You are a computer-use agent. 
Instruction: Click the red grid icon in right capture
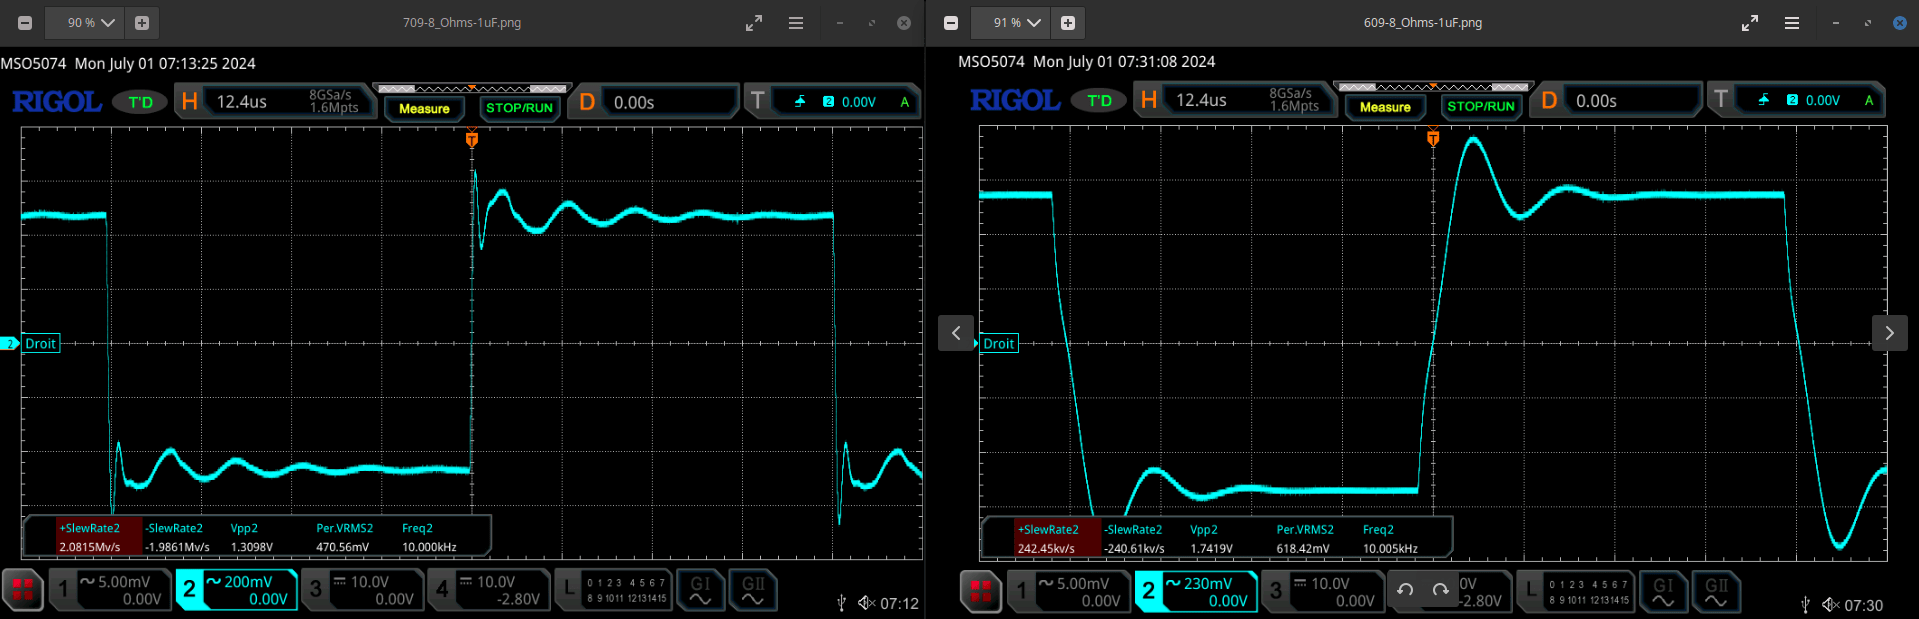pyautogui.click(x=981, y=591)
